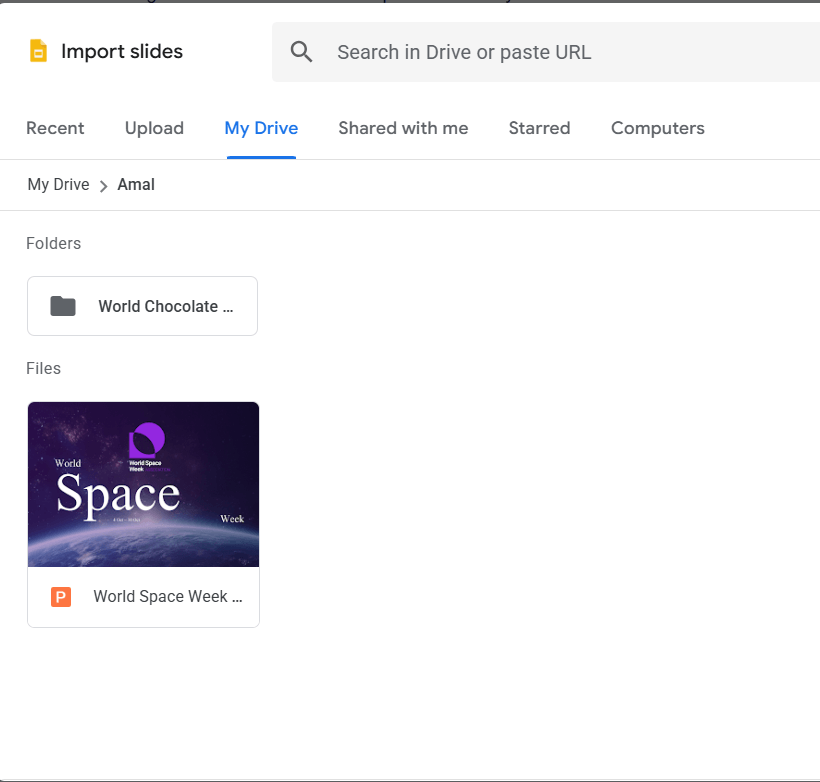820x782 pixels.
Task: Click the breadcrumb chevron arrow after My Drive
Action: [103, 186]
